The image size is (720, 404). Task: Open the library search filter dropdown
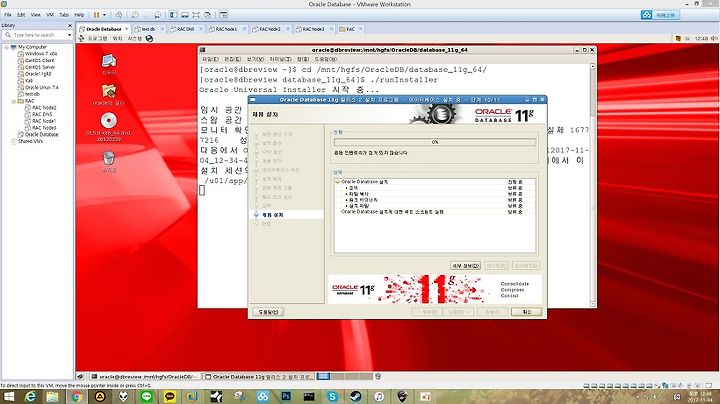pyautogui.click(x=69, y=35)
